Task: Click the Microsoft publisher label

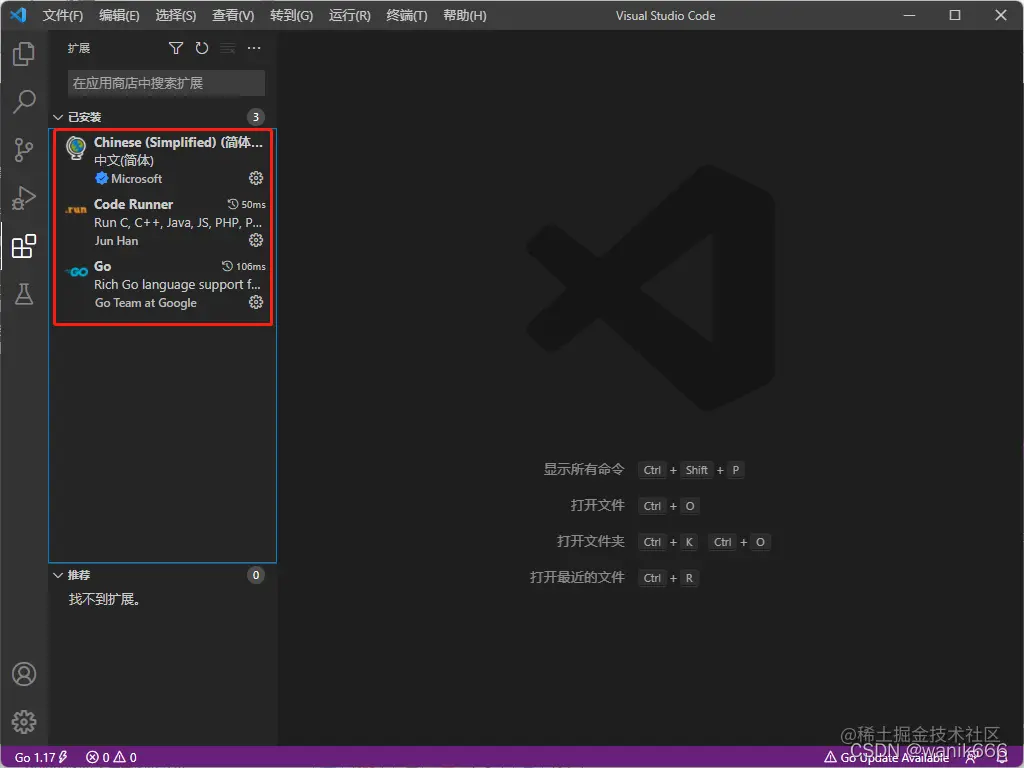Action: [136, 178]
